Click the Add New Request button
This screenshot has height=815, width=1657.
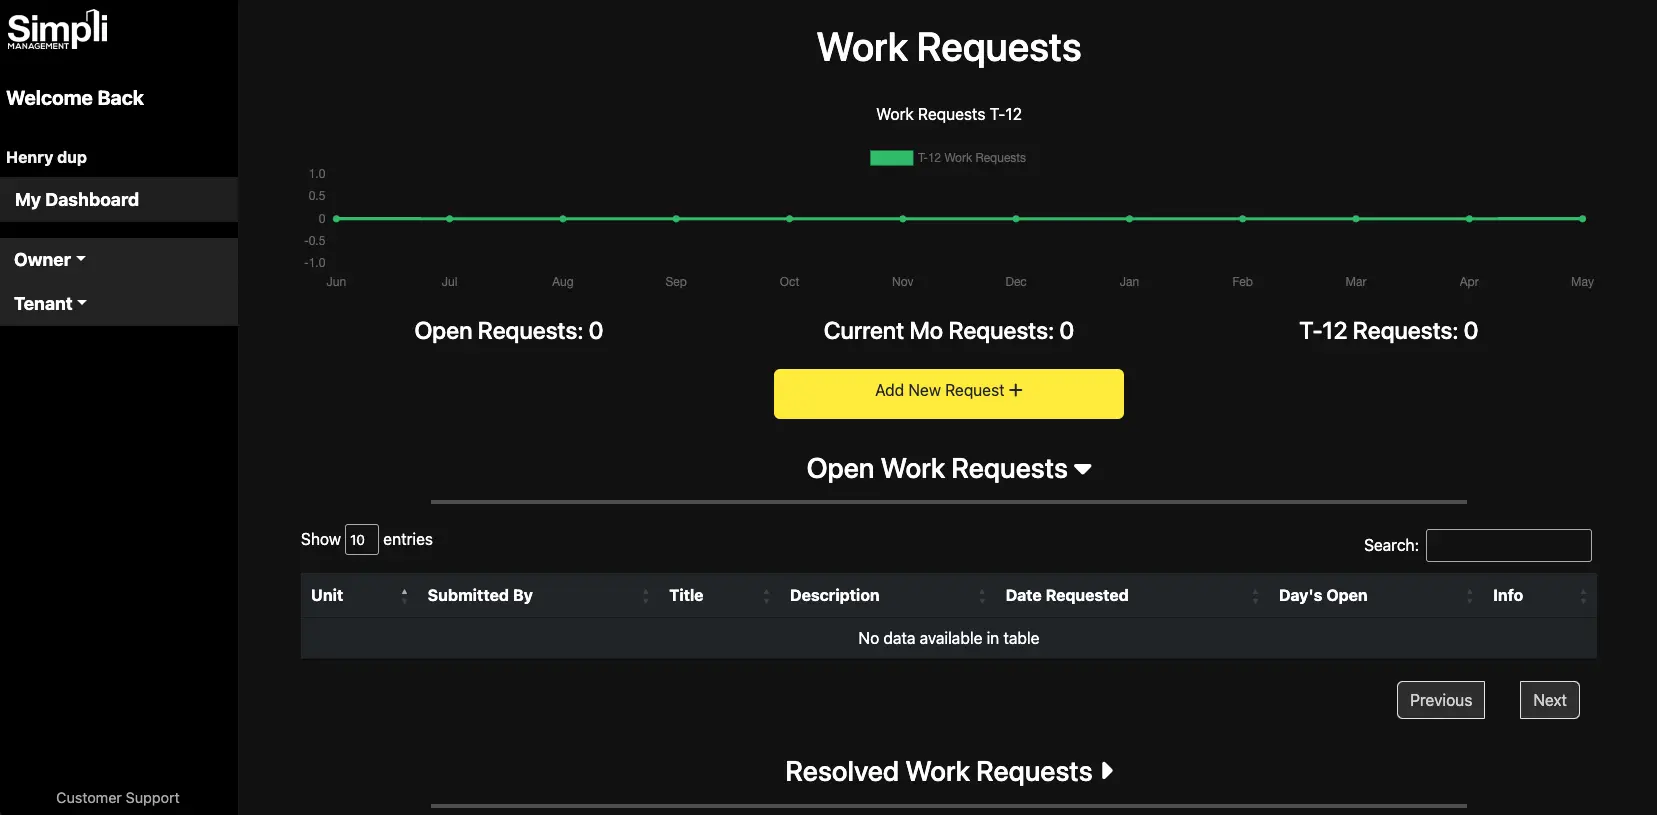tap(949, 394)
